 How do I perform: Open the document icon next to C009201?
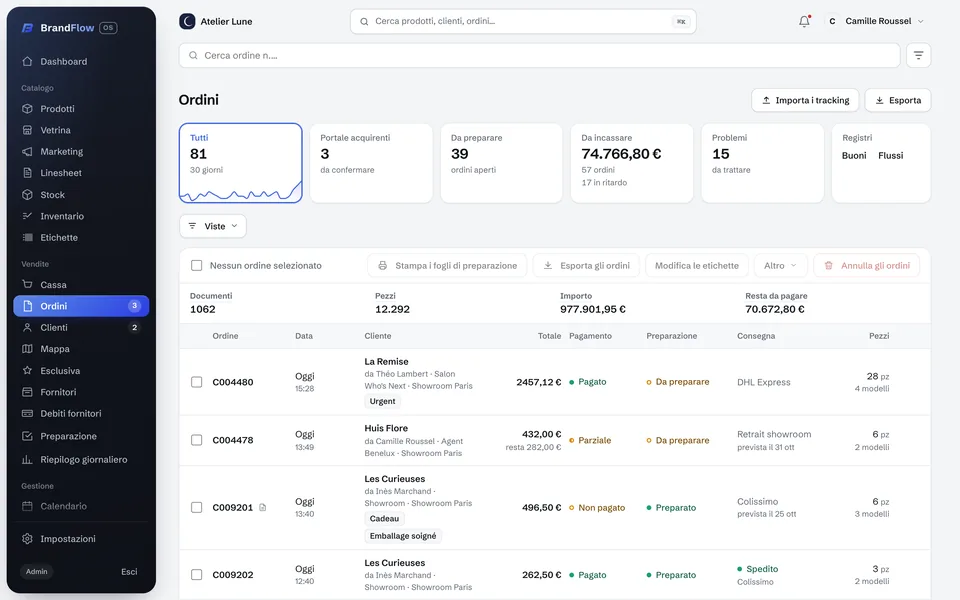point(263,508)
